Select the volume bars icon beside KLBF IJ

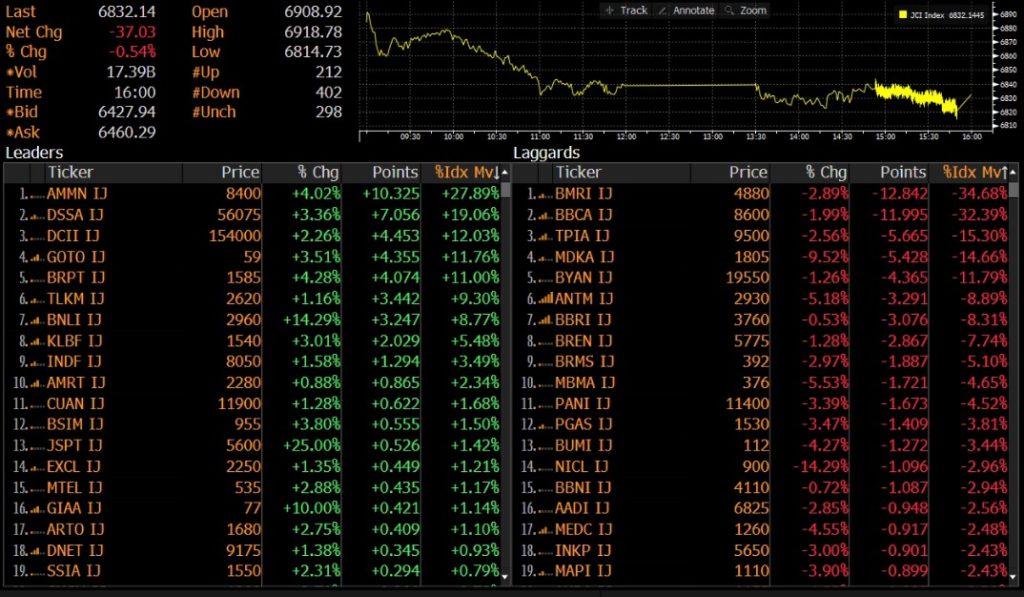[37, 342]
